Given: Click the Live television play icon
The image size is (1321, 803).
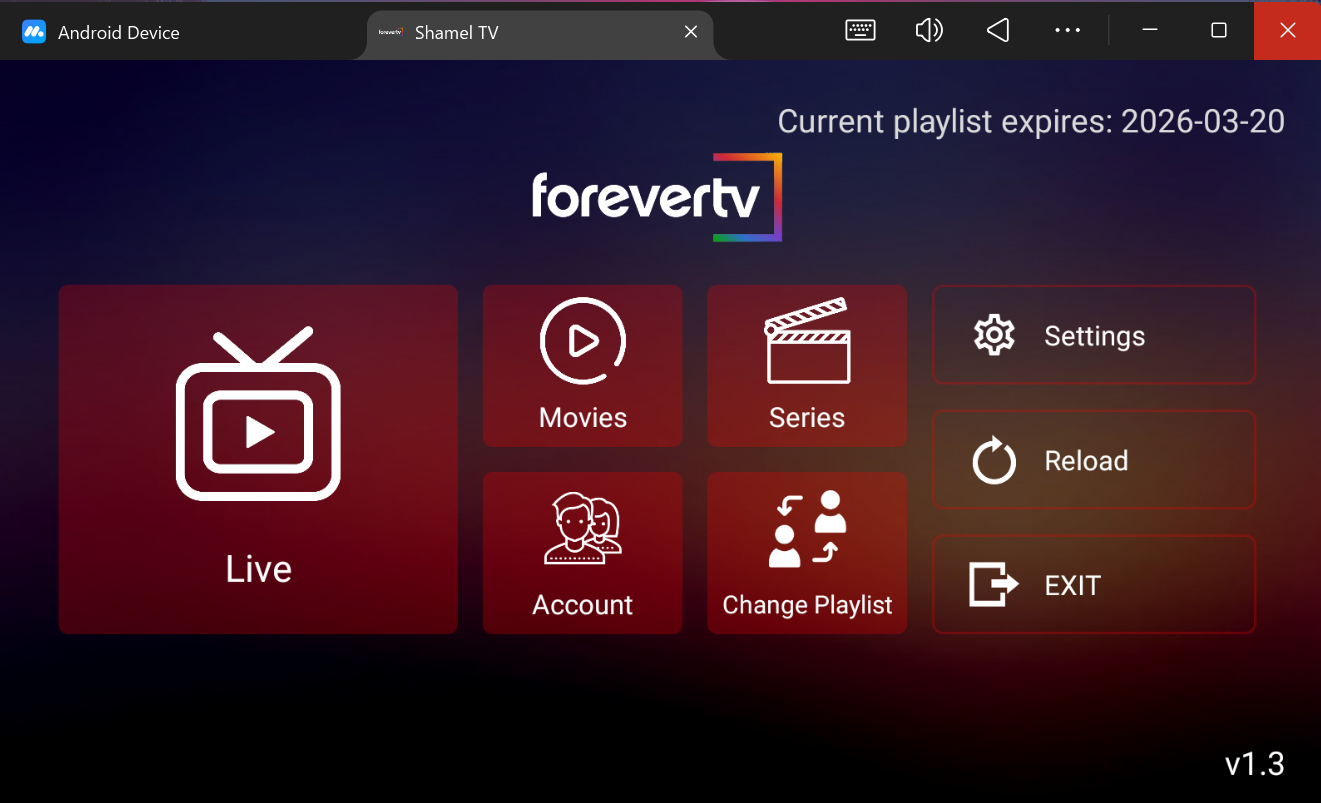Looking at the screenshot, I should pos(258,413).
